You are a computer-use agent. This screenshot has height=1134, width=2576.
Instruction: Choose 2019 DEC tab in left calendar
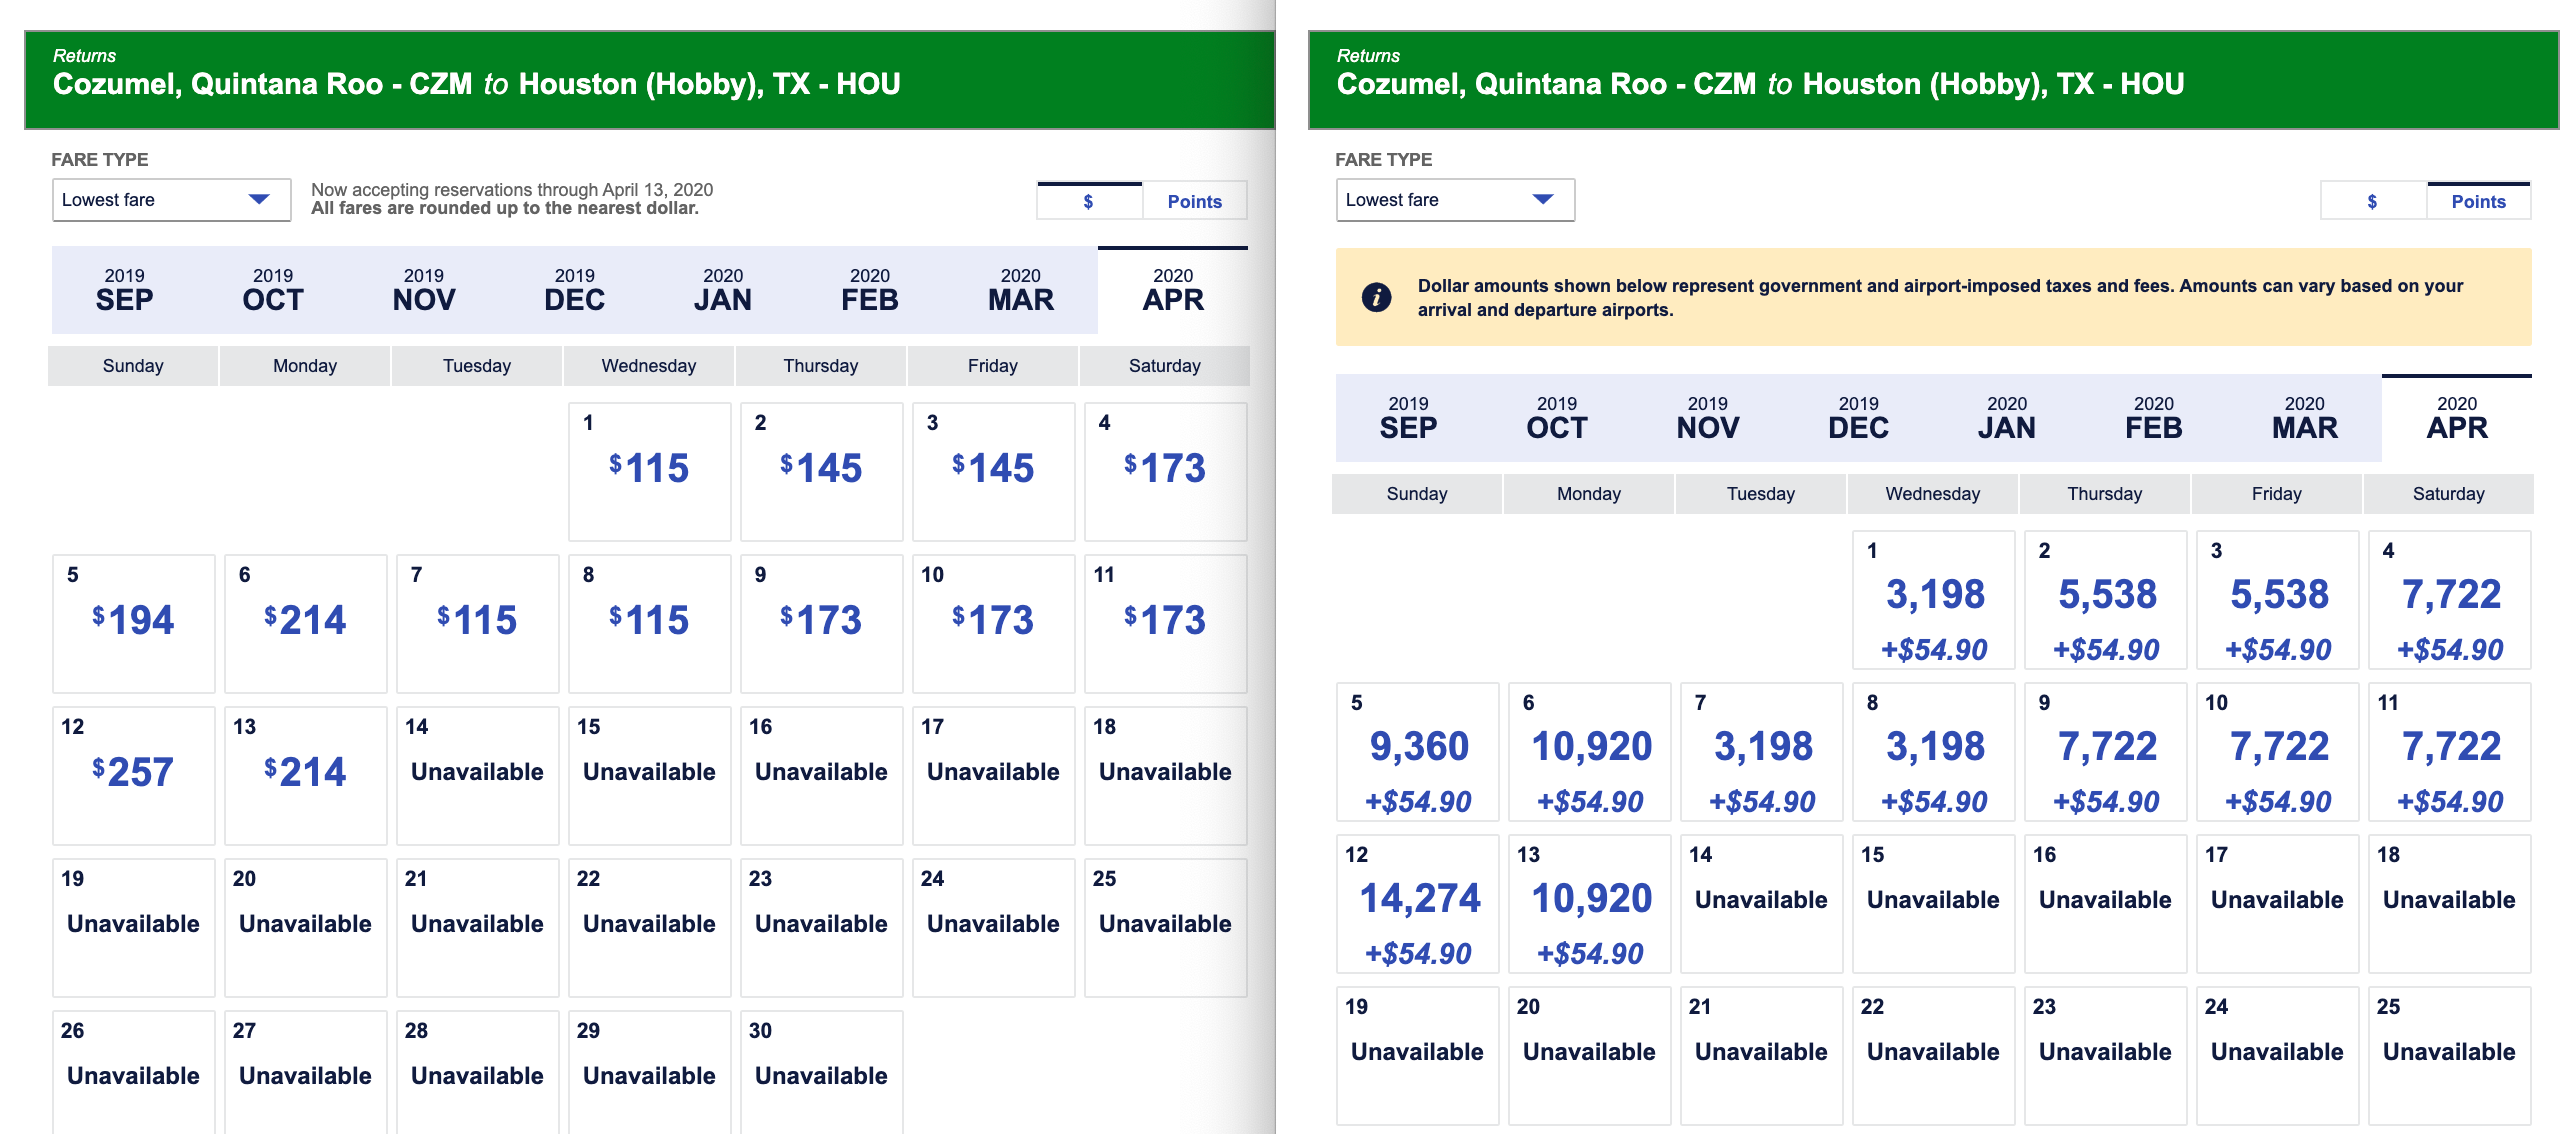(x=574, y=290)
